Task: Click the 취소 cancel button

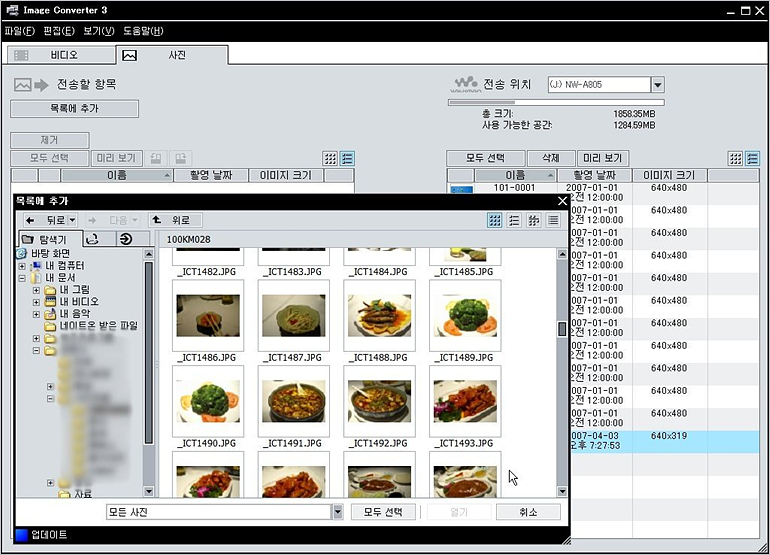Action: point(528,512)
